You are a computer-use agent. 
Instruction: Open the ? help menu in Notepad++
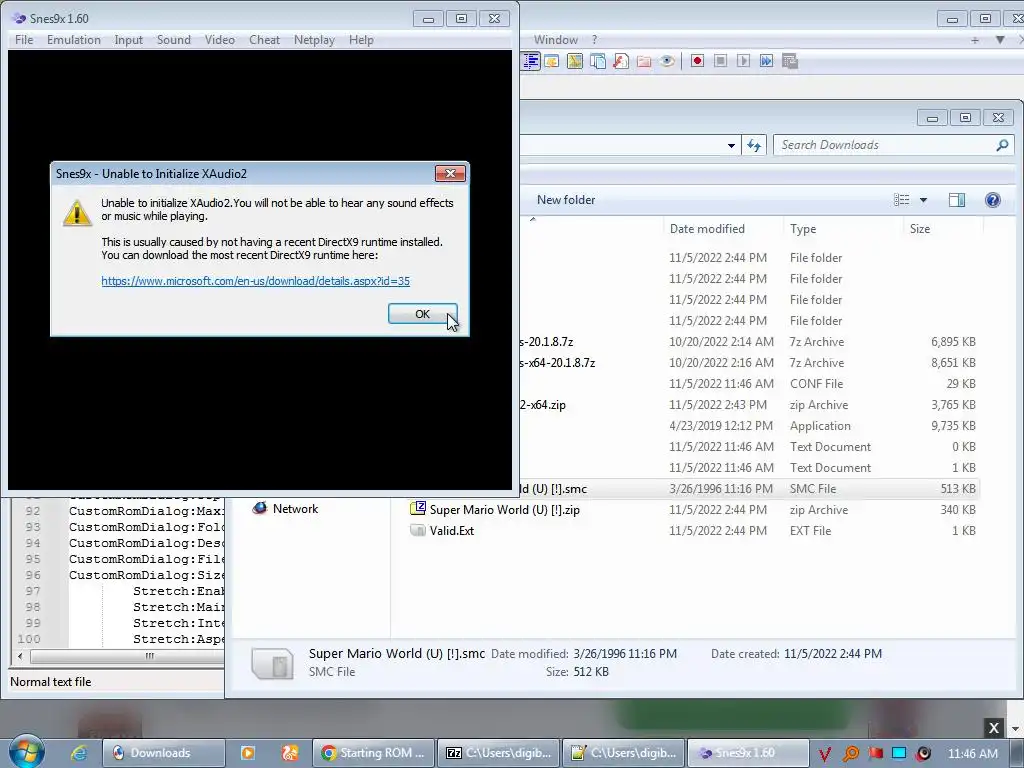594,40
